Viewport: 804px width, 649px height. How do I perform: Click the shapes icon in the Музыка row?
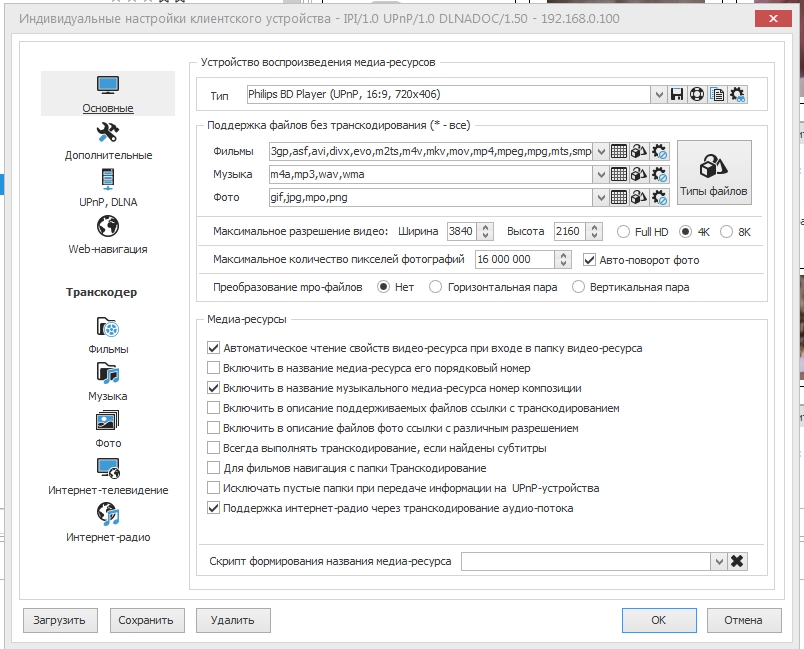pos(638,175)
